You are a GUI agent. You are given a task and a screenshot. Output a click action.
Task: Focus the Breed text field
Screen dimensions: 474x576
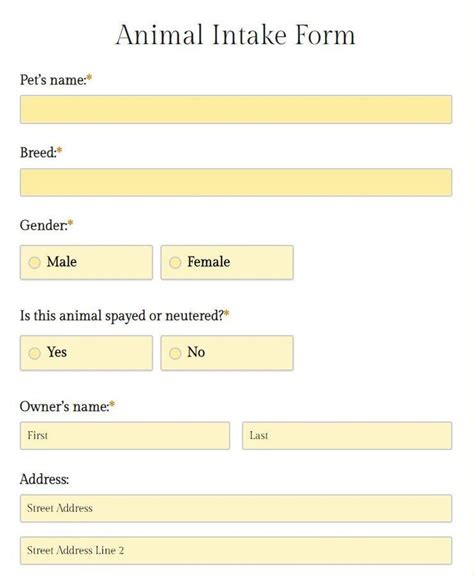236,183
